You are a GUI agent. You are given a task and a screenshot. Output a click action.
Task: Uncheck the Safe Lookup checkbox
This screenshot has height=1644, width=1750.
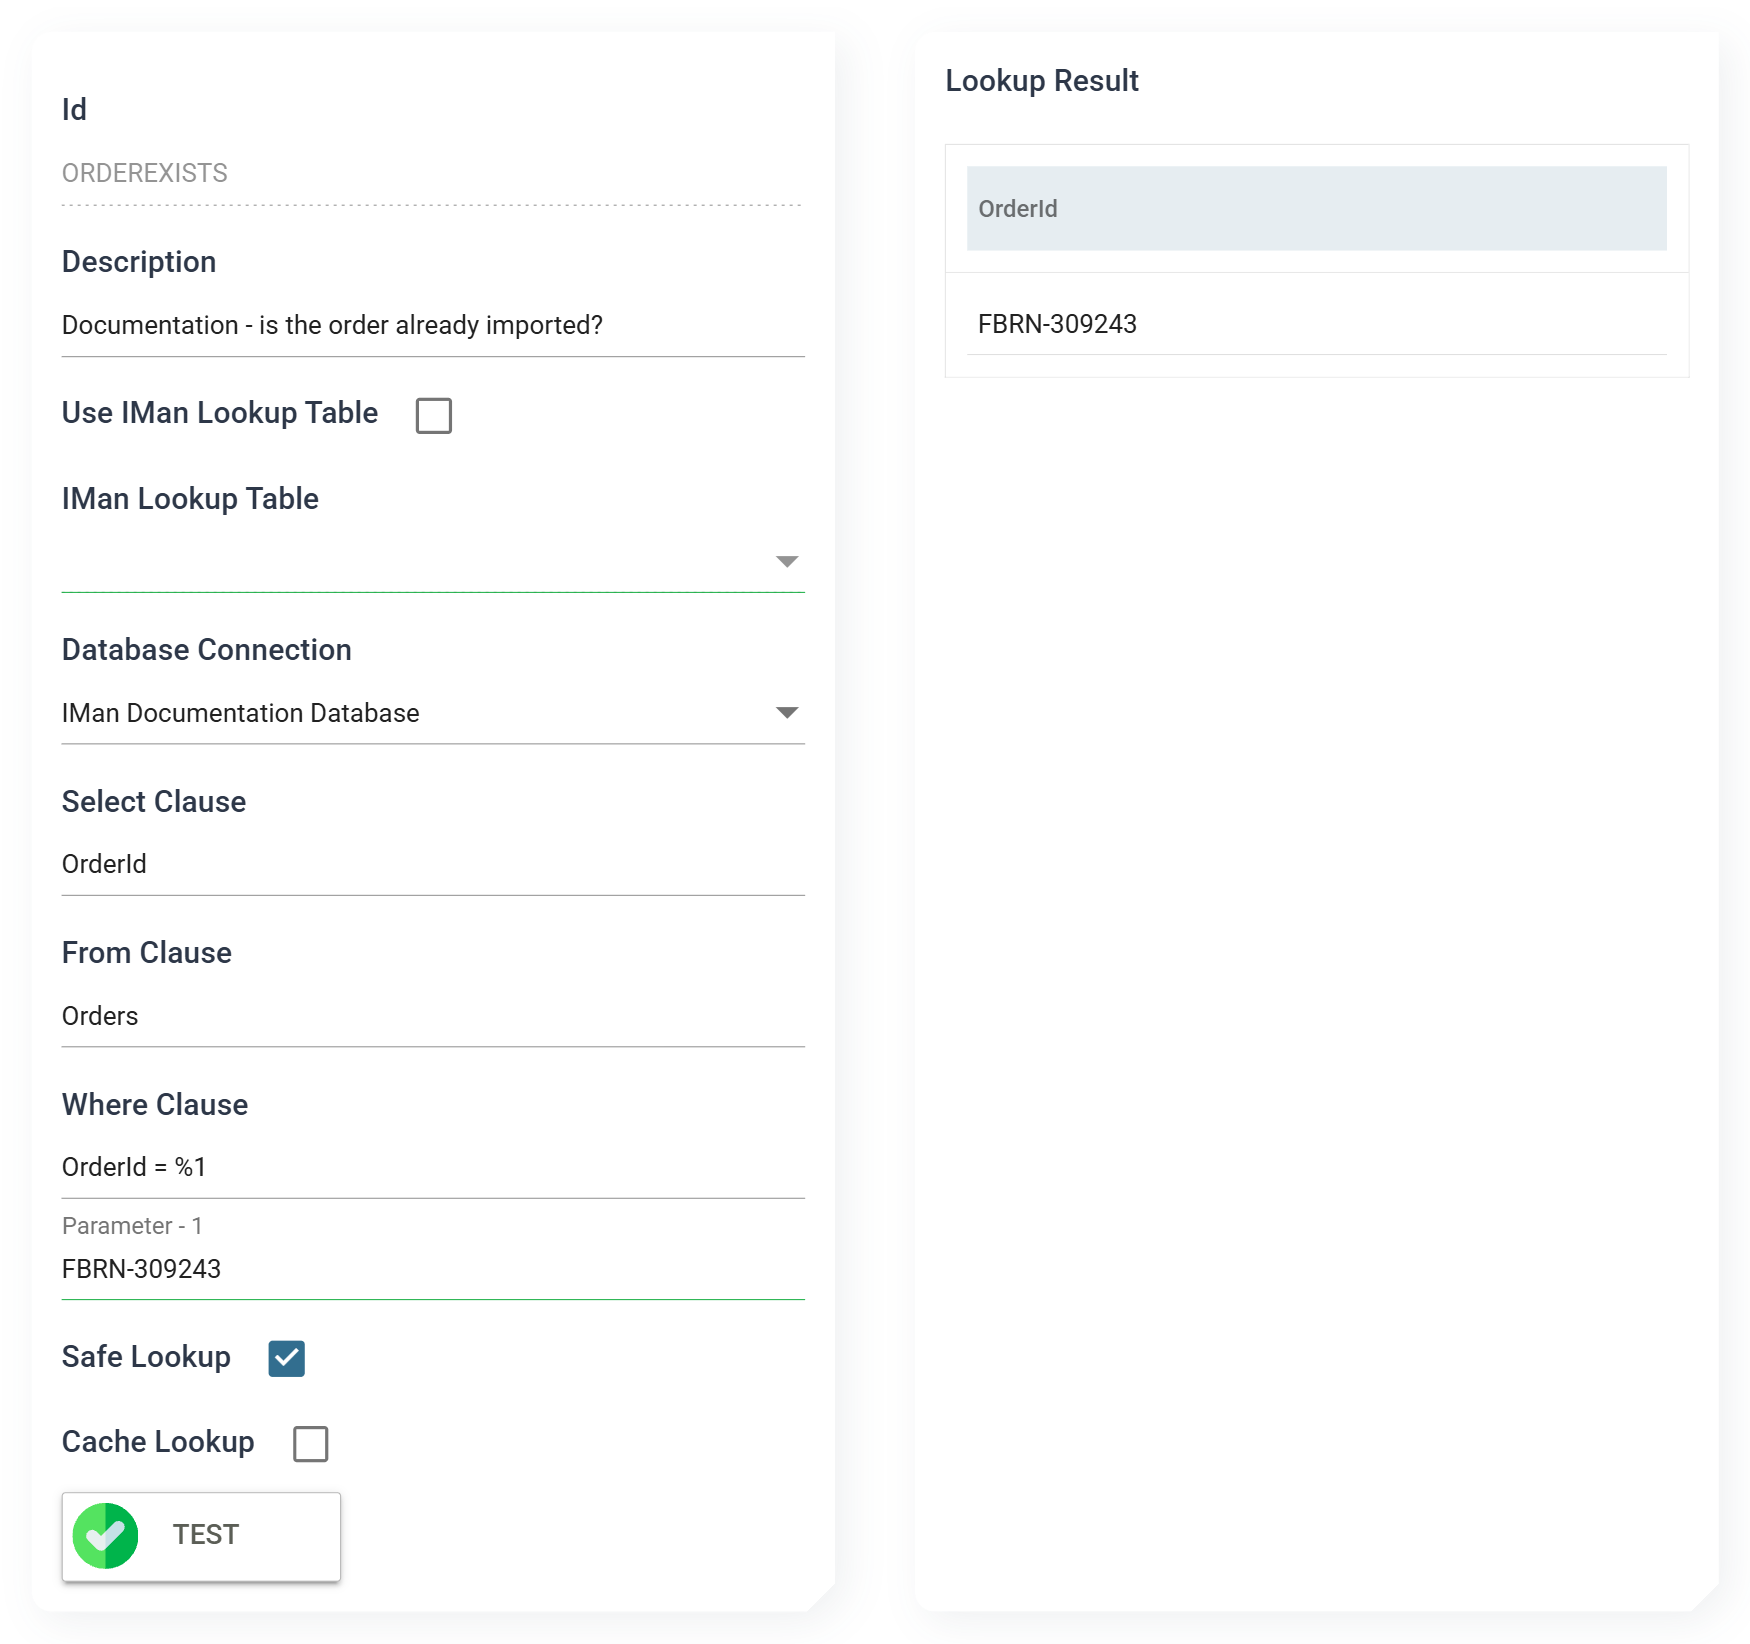coord(286,1358)
